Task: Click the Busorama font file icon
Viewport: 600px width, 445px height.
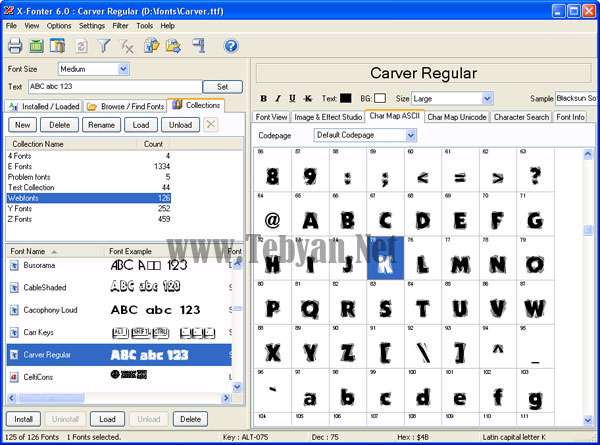Action: pyautogui.click(x=14, y=265)
